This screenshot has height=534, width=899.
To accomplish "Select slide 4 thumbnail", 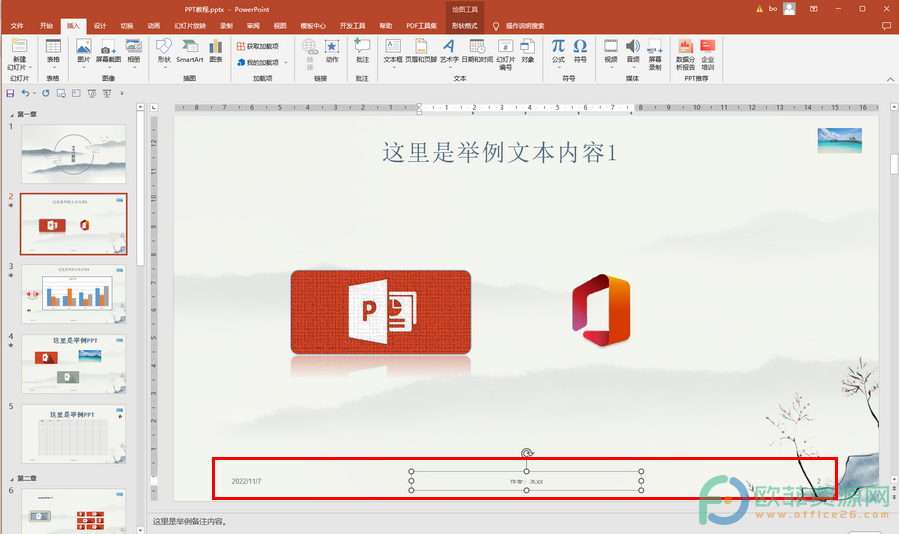I will [73, 364].
